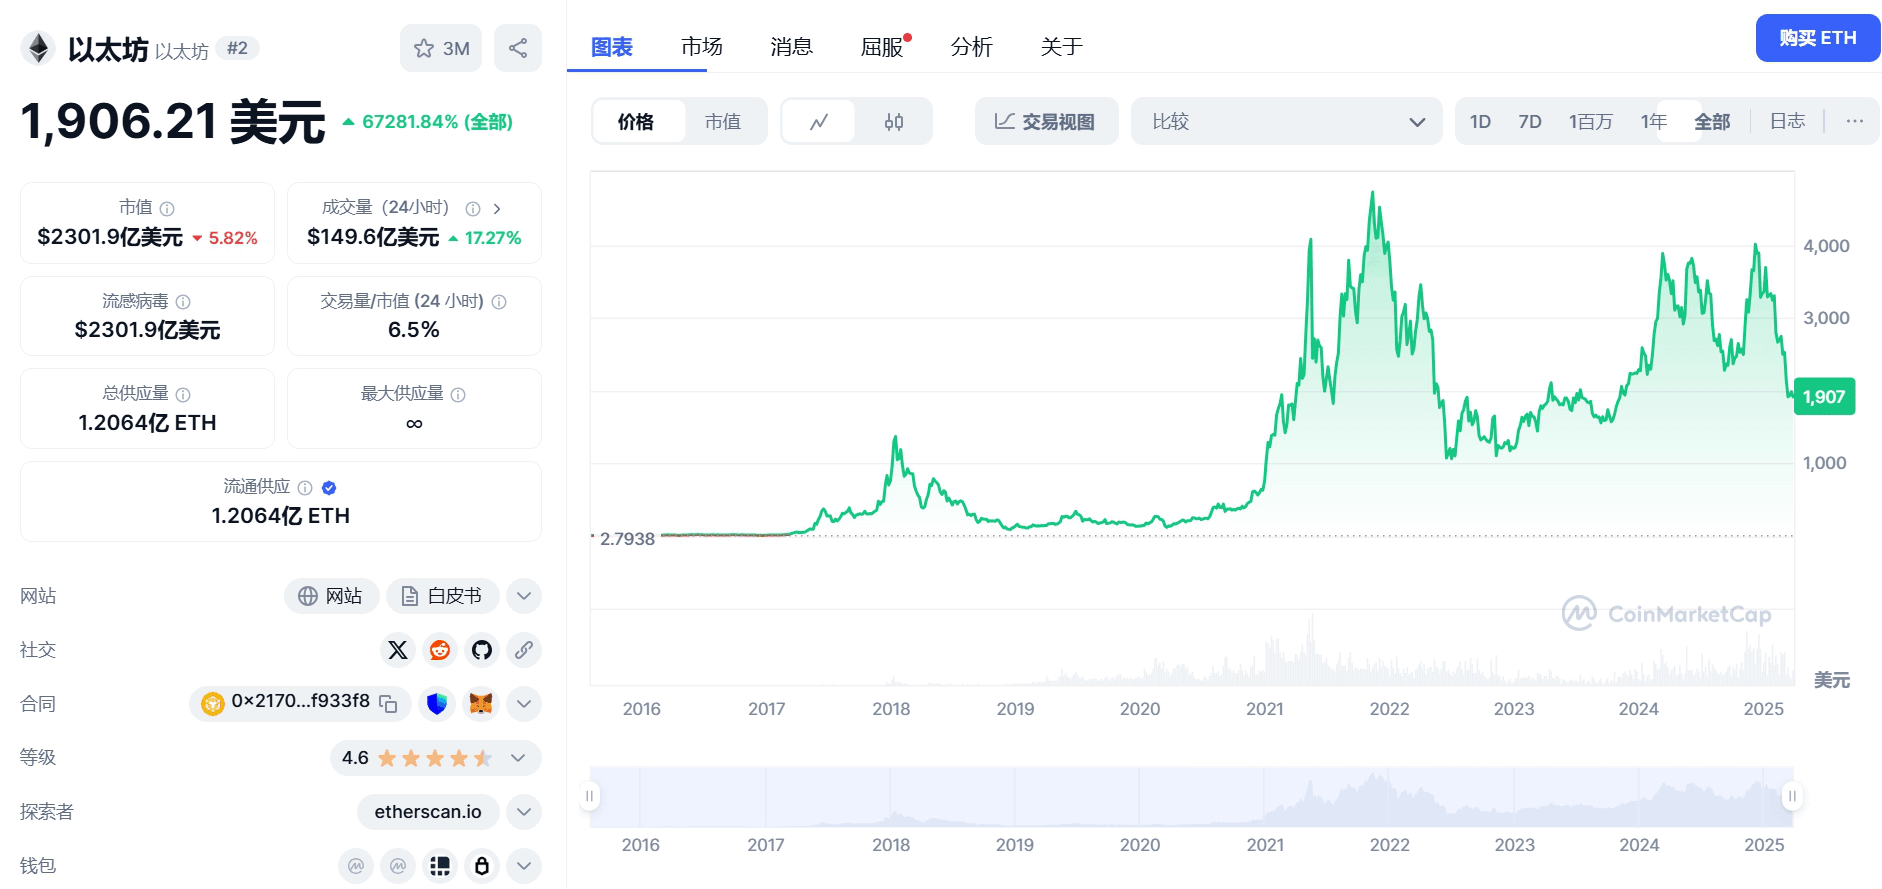Screen dimensions: 1882x889
Task: Open the Reddit social link
Action: (x=440, y=650)
